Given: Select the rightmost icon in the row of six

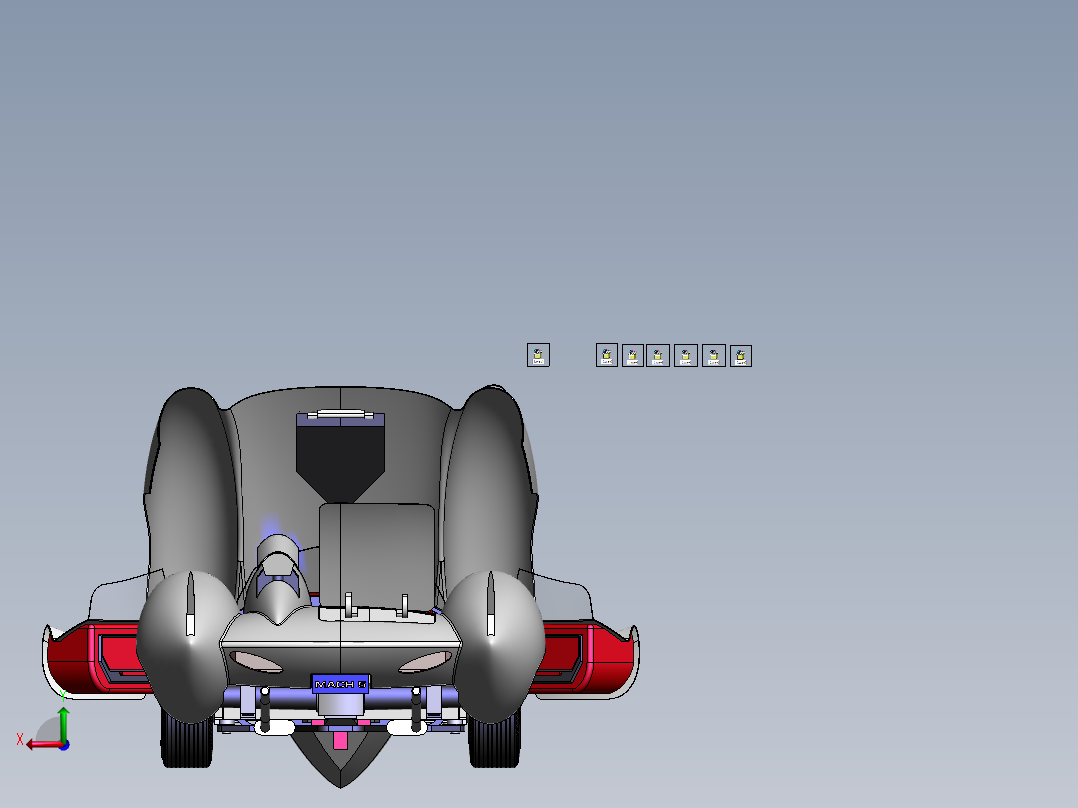Looking at the screenshot, I should click(x=740, y=356).
